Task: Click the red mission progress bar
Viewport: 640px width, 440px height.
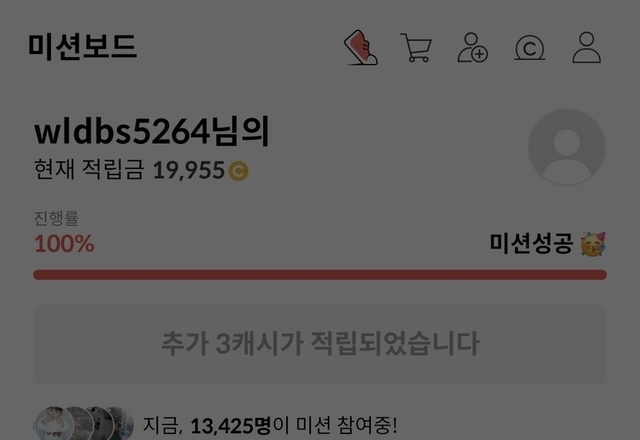Action: (x=320, y=275)
